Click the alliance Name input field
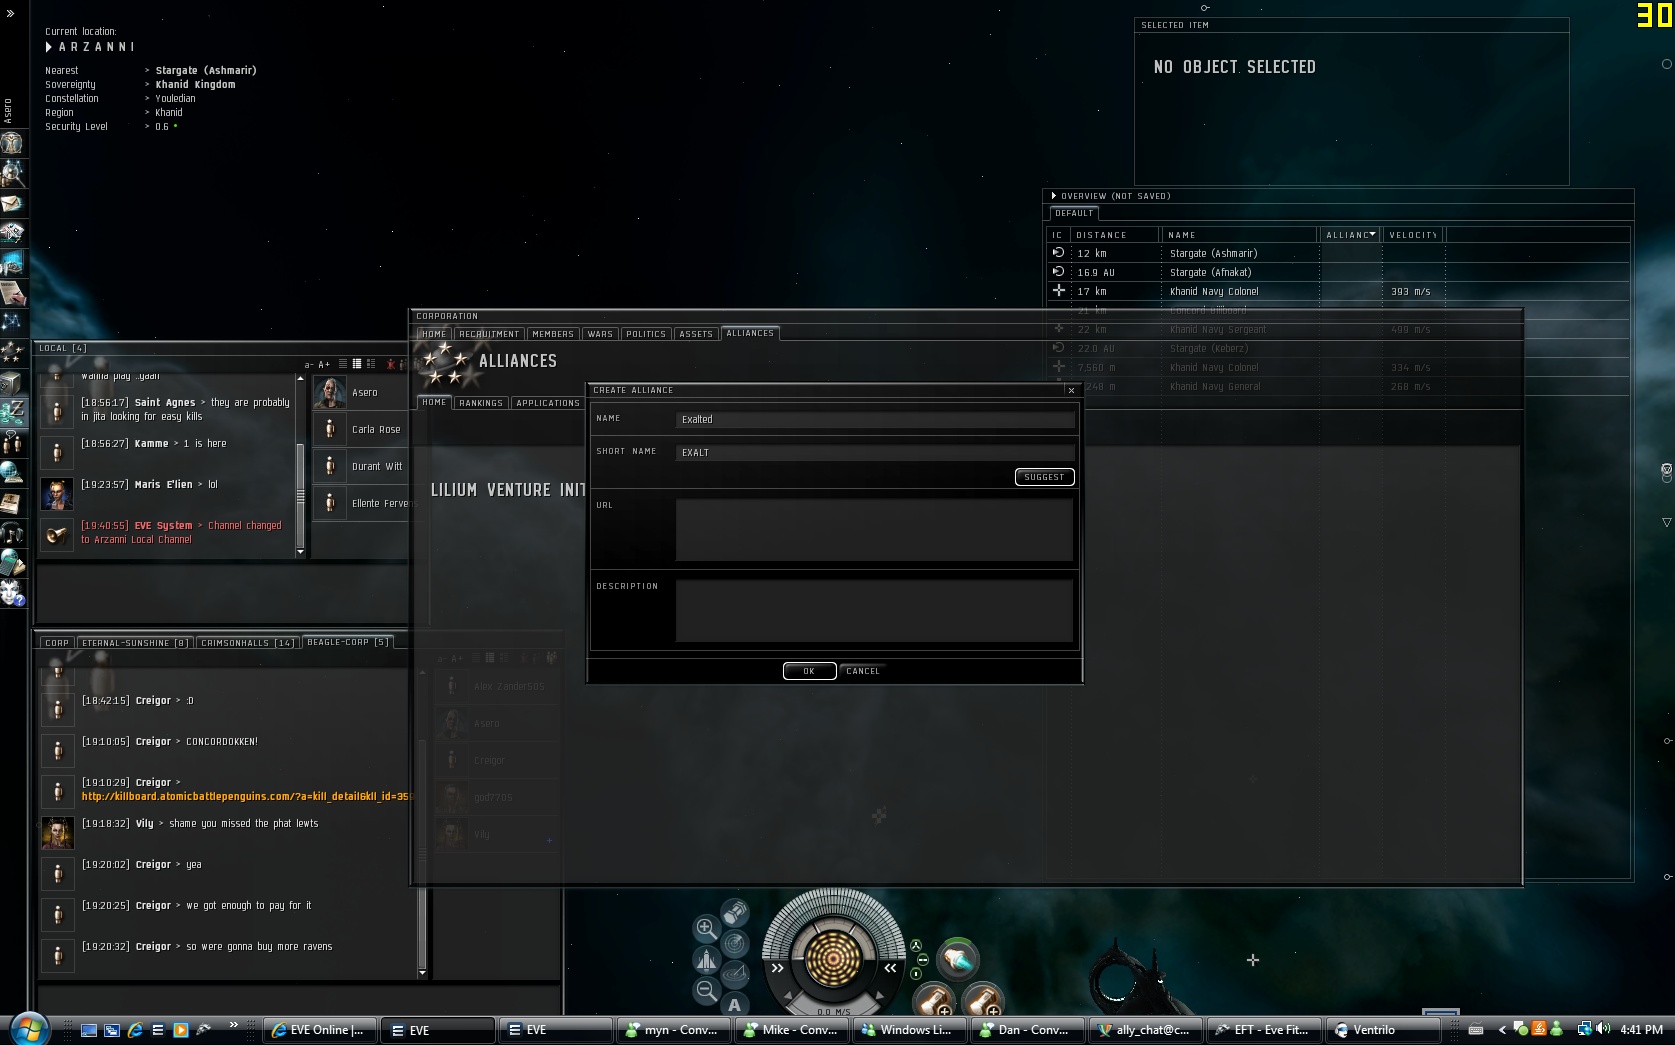The image size is (1675, 1045). pos(875,419)
